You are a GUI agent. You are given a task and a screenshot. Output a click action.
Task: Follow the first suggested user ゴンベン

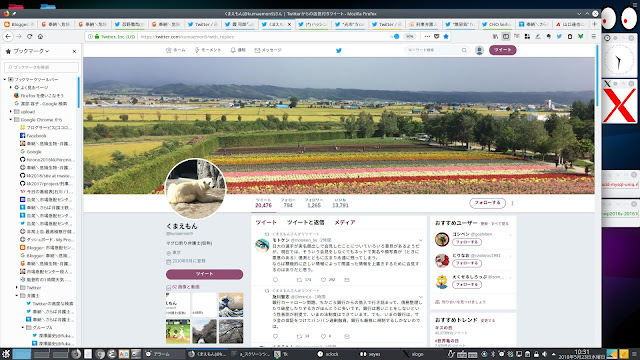click(x=467, y=242)
